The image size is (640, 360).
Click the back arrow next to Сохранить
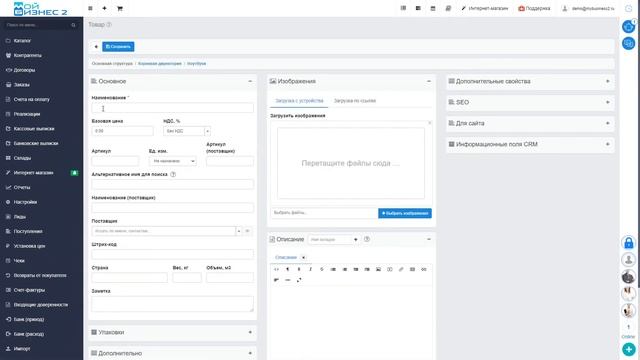pyautogui.click(x=96, y=47)
